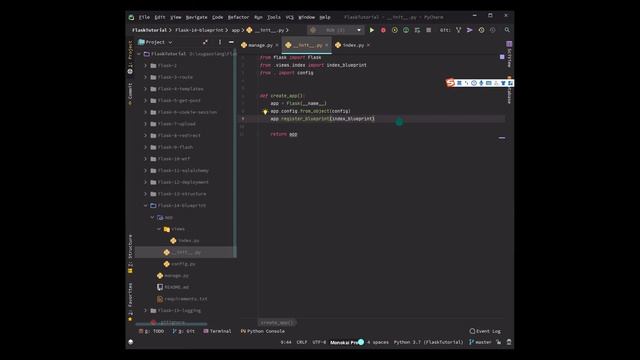Open the Git tool window at bottom
The width and height of the screenshot is (640, 360).
click(184, 331)
